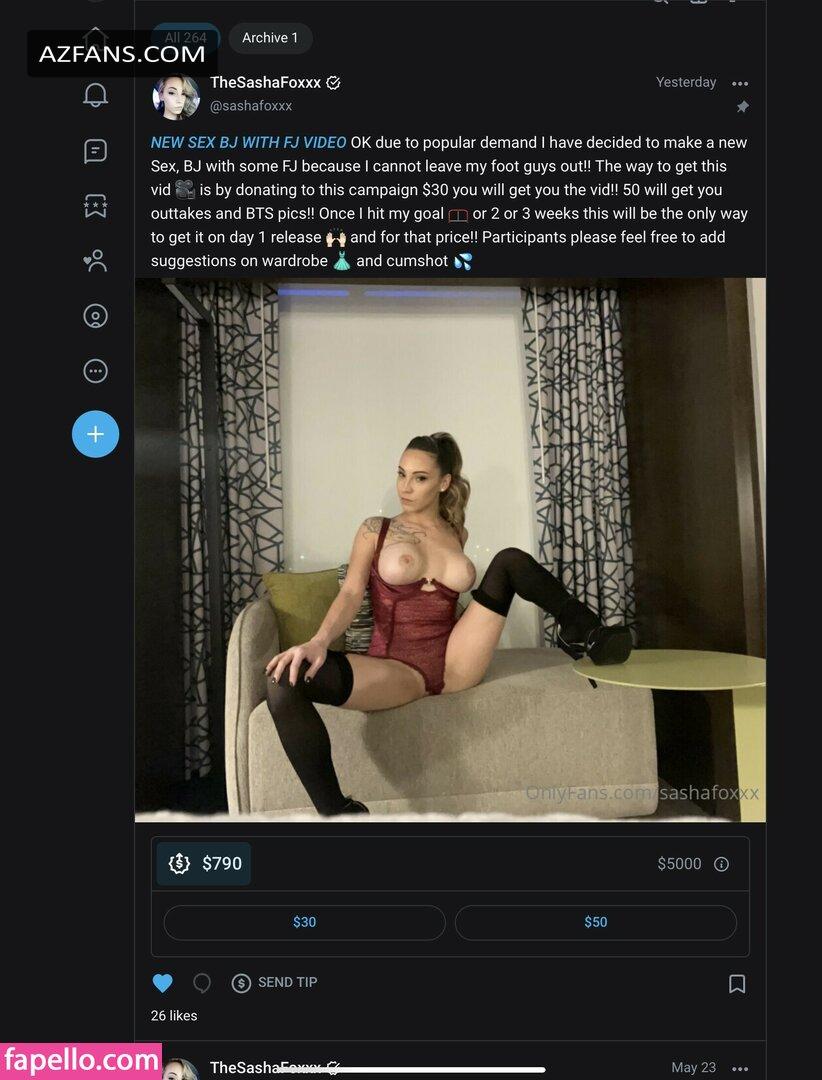This screenshot has width=822, height=1080.
Task: Toggle the pin icon on the post
Action: point(742,107)
